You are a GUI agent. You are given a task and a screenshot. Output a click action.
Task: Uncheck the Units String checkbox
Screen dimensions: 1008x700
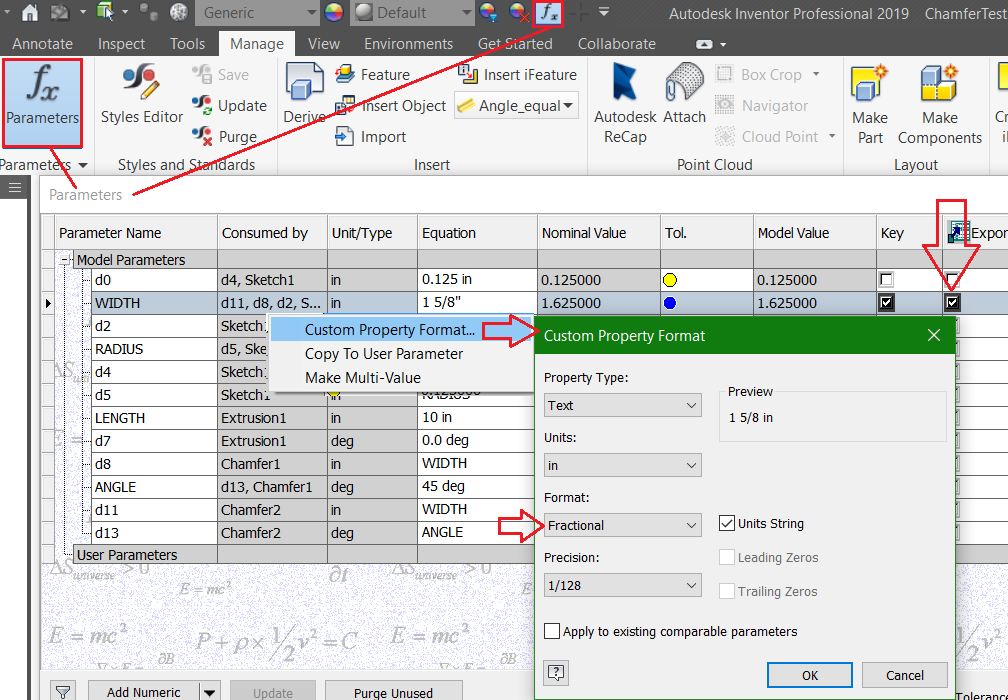click(x=726, y=523)
